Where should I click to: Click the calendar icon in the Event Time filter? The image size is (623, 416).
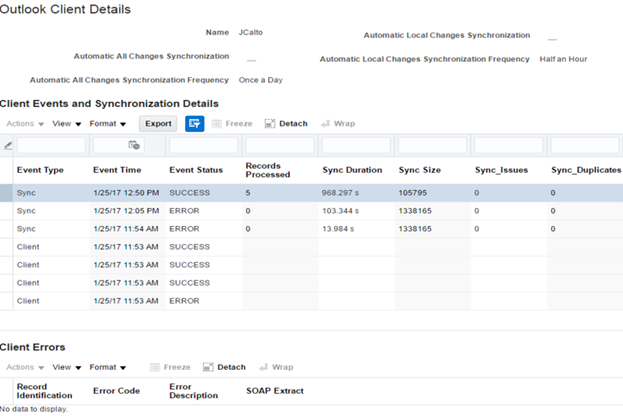pyautogui.click(x=133, y=146)
